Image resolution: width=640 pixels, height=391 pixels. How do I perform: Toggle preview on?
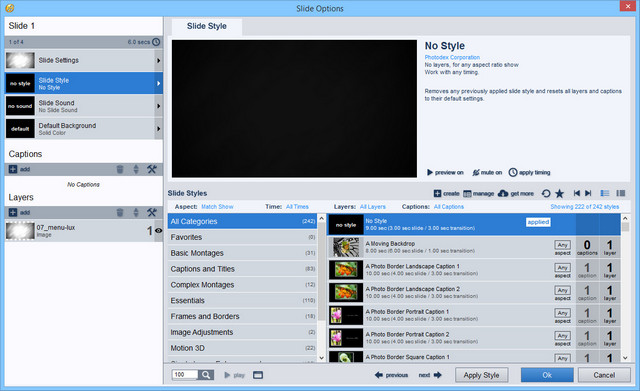click(445, 173)
